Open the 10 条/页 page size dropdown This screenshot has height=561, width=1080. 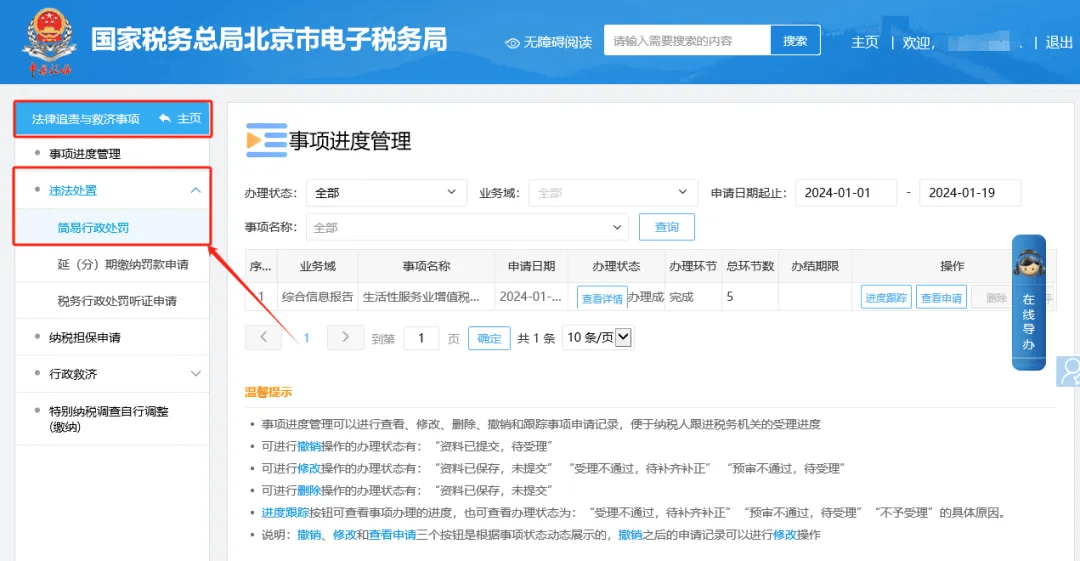point(598,338)
